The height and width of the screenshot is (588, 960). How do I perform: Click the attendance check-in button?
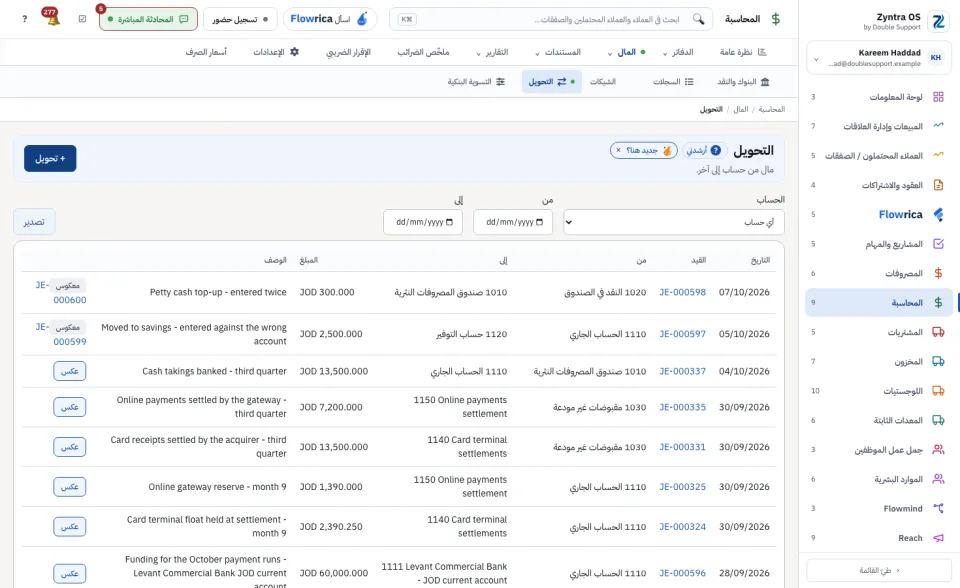[240, 19]
